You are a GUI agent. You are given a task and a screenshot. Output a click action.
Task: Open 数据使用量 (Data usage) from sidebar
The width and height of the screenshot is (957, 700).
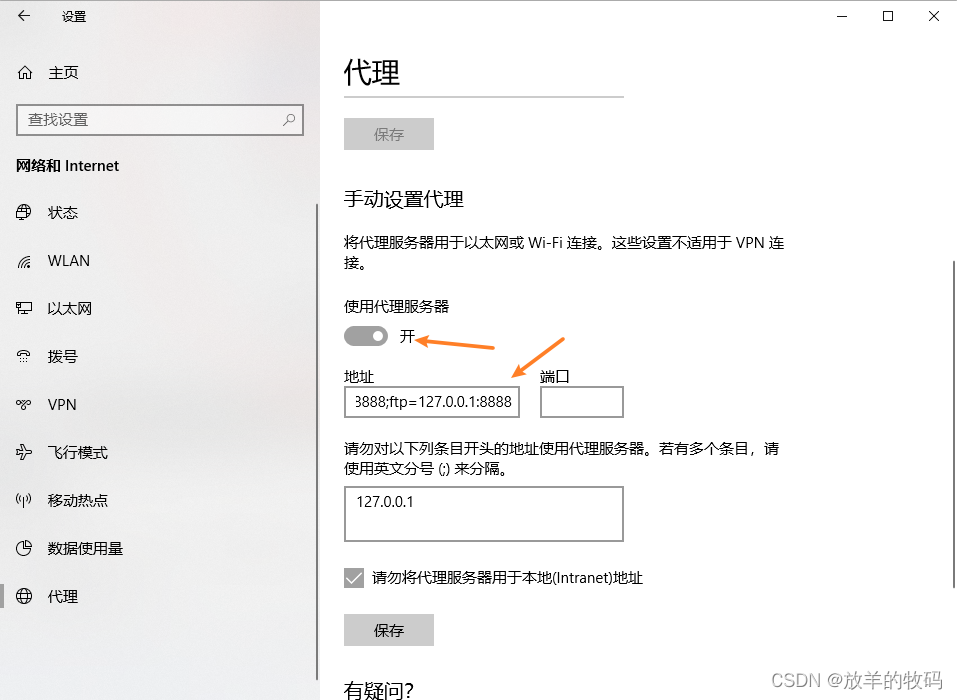24,548
